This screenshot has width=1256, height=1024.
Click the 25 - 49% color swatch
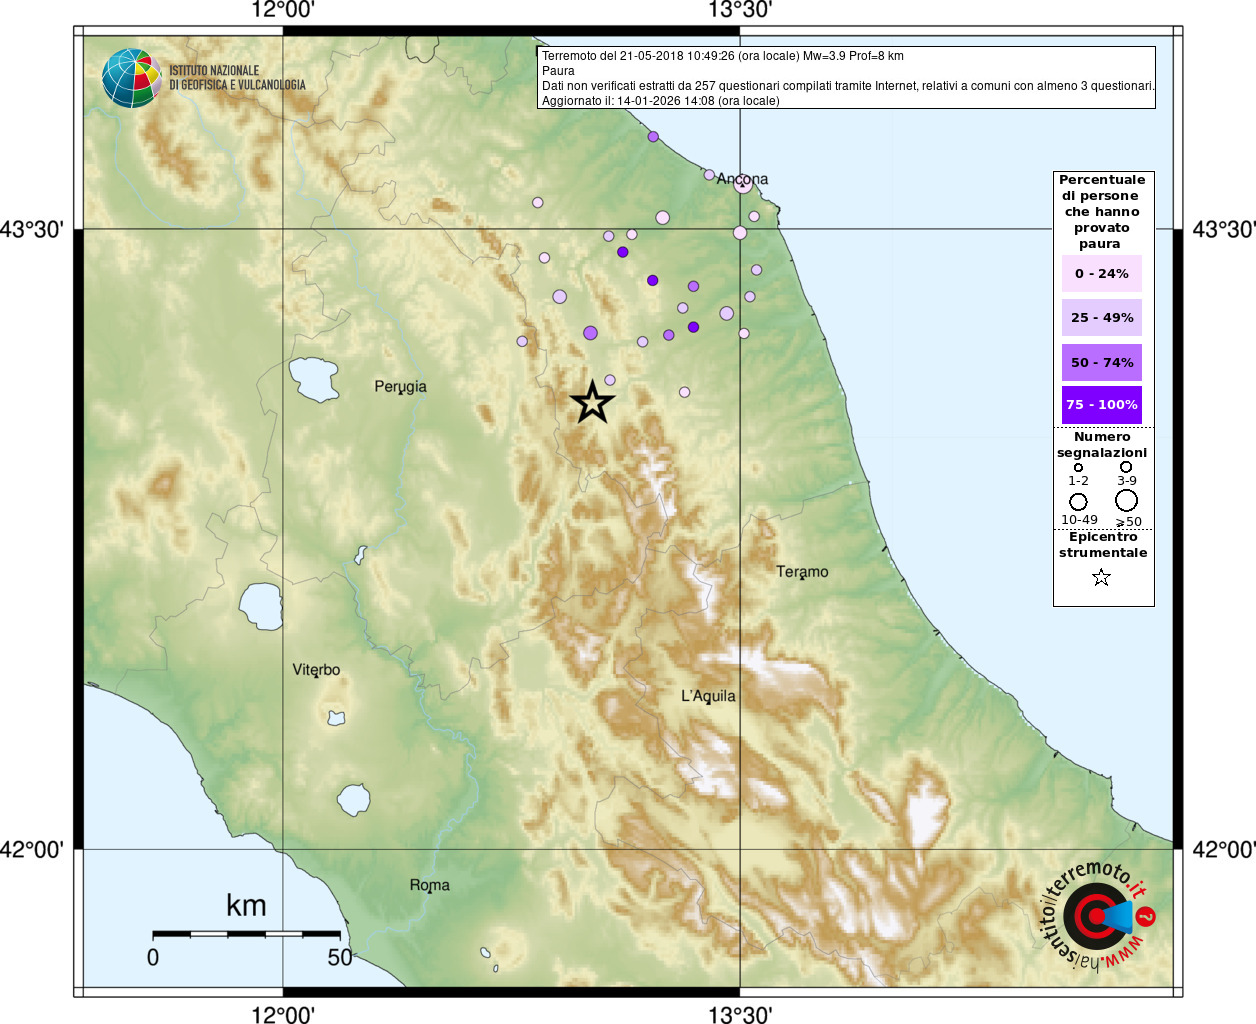click(1101, 317)
